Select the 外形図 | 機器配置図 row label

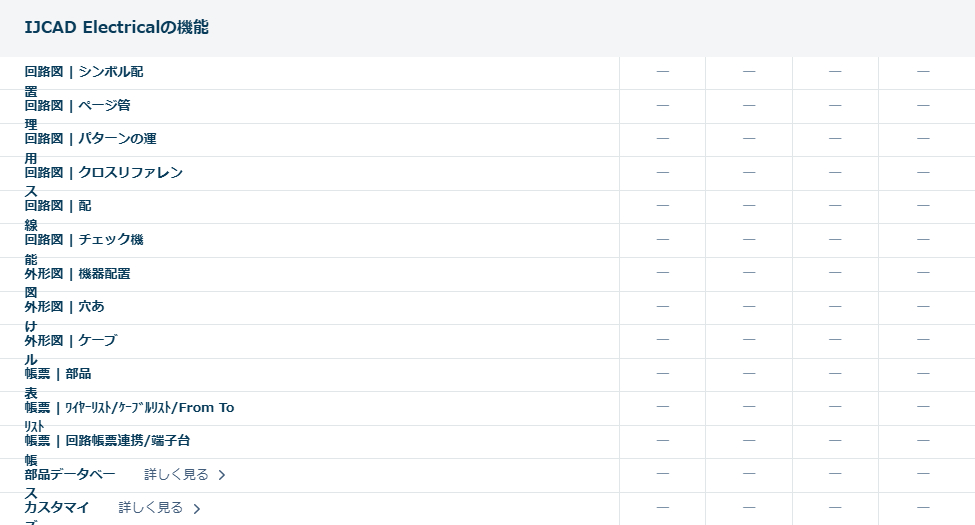(x=77, y=273)
